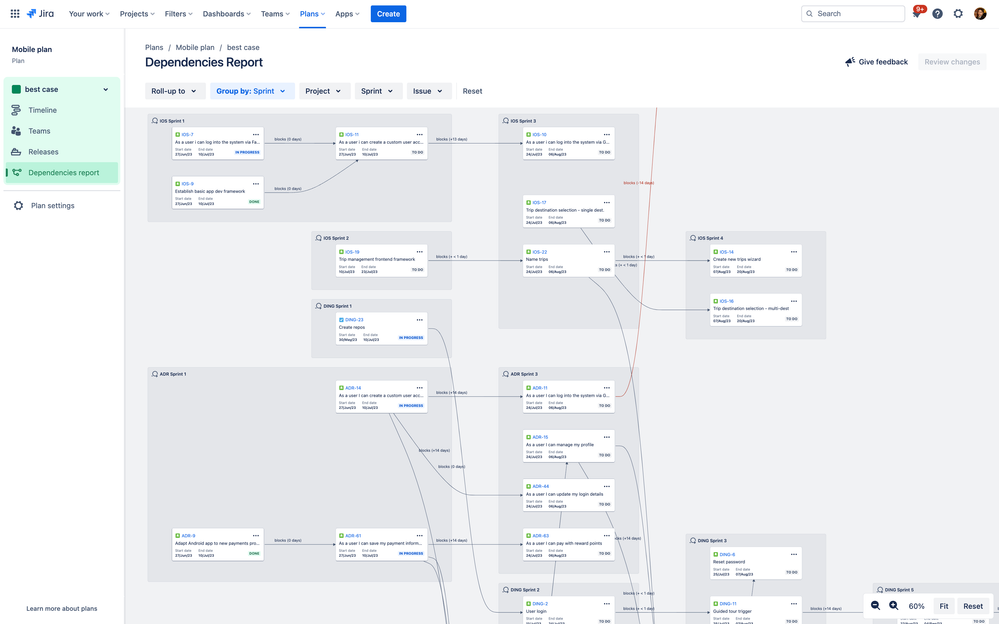This screenshot has width=999, height=624.
Task: Zoom out using the minus magnifier icon
Action: tap(875, 605)
